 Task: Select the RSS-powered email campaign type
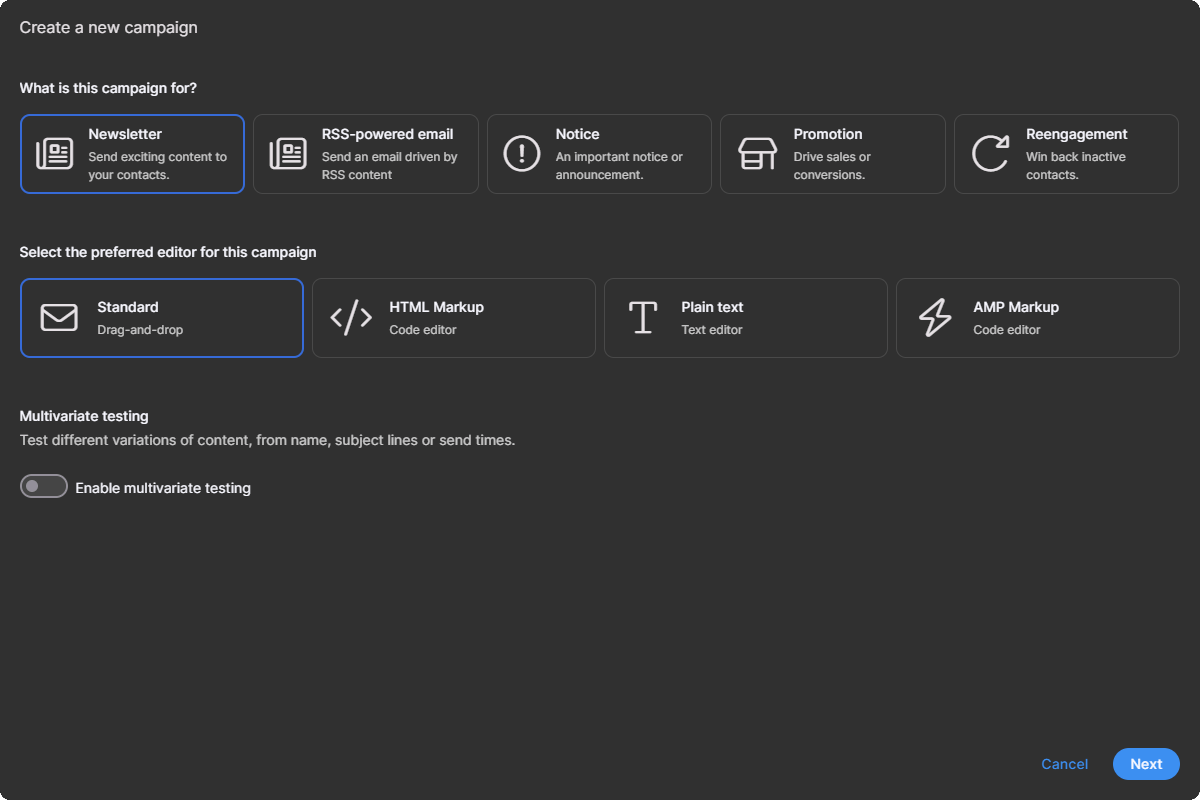coord(366,153)
